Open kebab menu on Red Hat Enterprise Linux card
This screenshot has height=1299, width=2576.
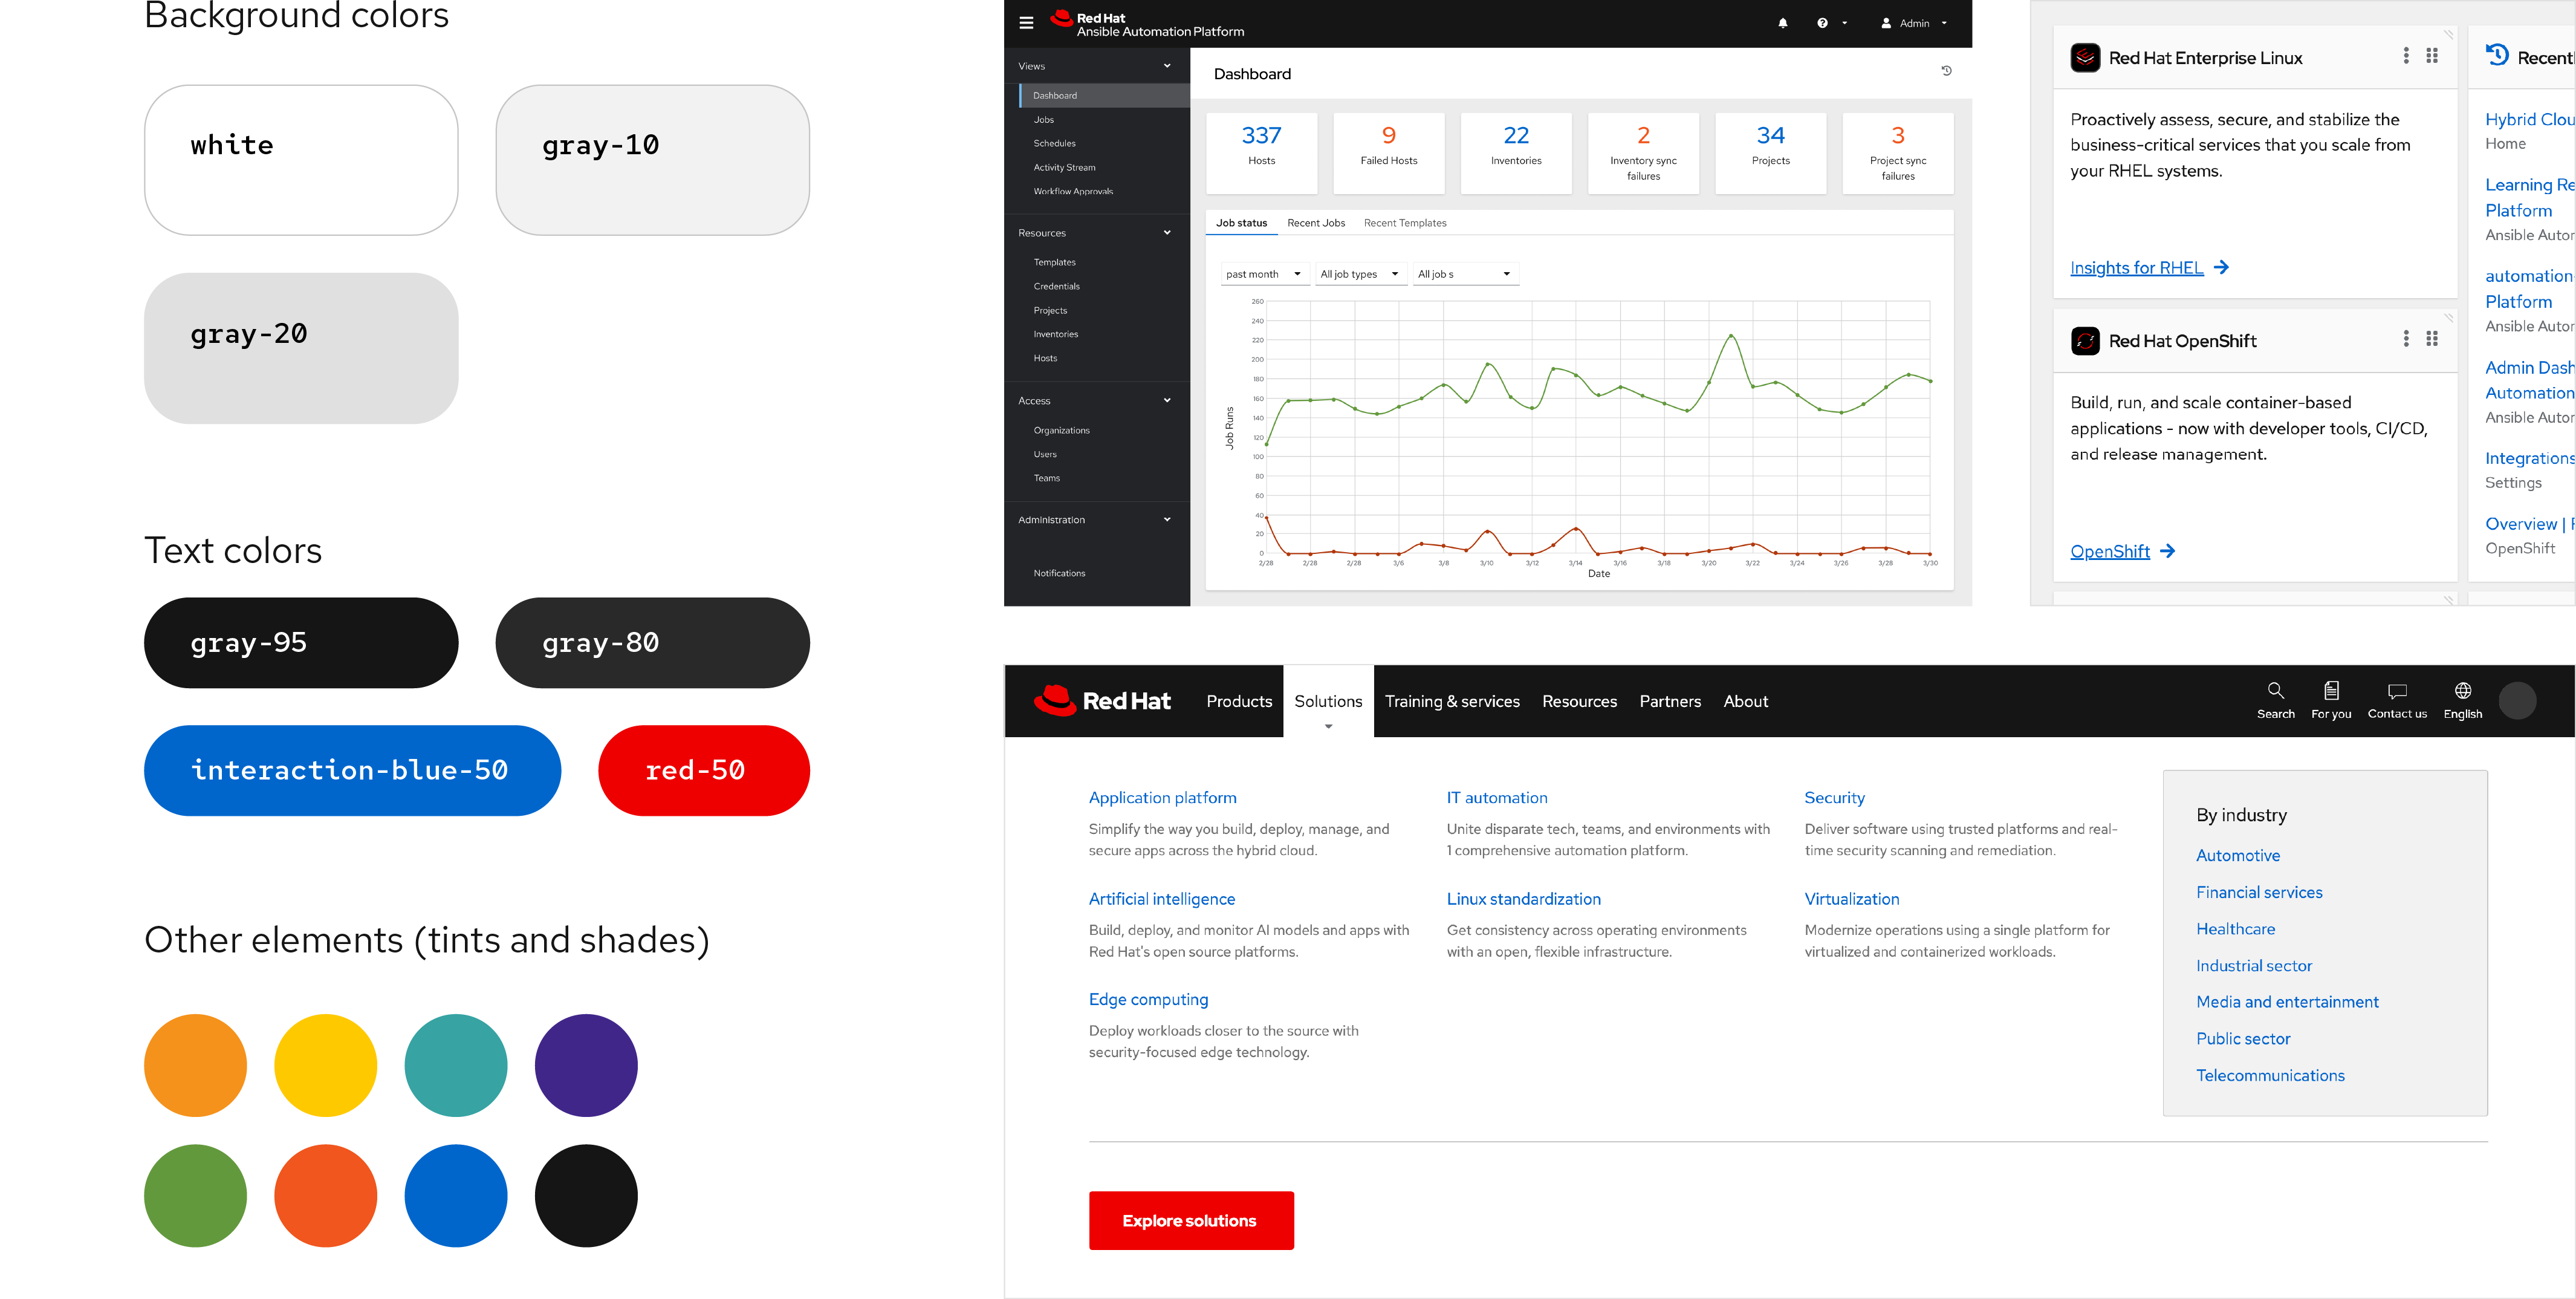click(2407, 57)
